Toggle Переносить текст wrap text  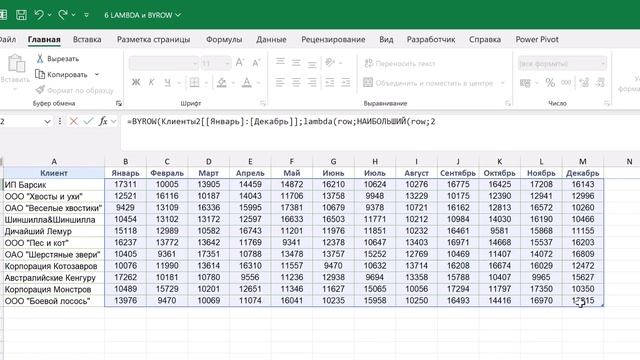click(400, 64)
